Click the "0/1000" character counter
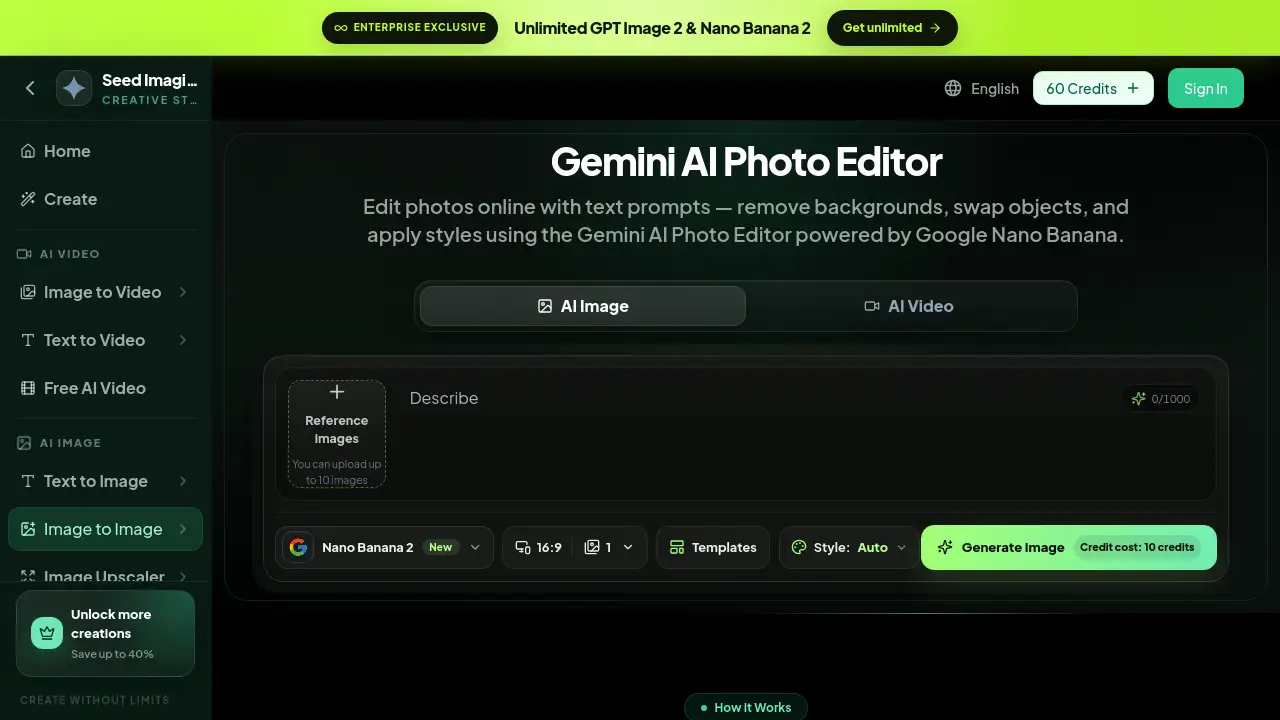Image resolution: width=1280 pixels, height=720 pixels. point(1171,399)
